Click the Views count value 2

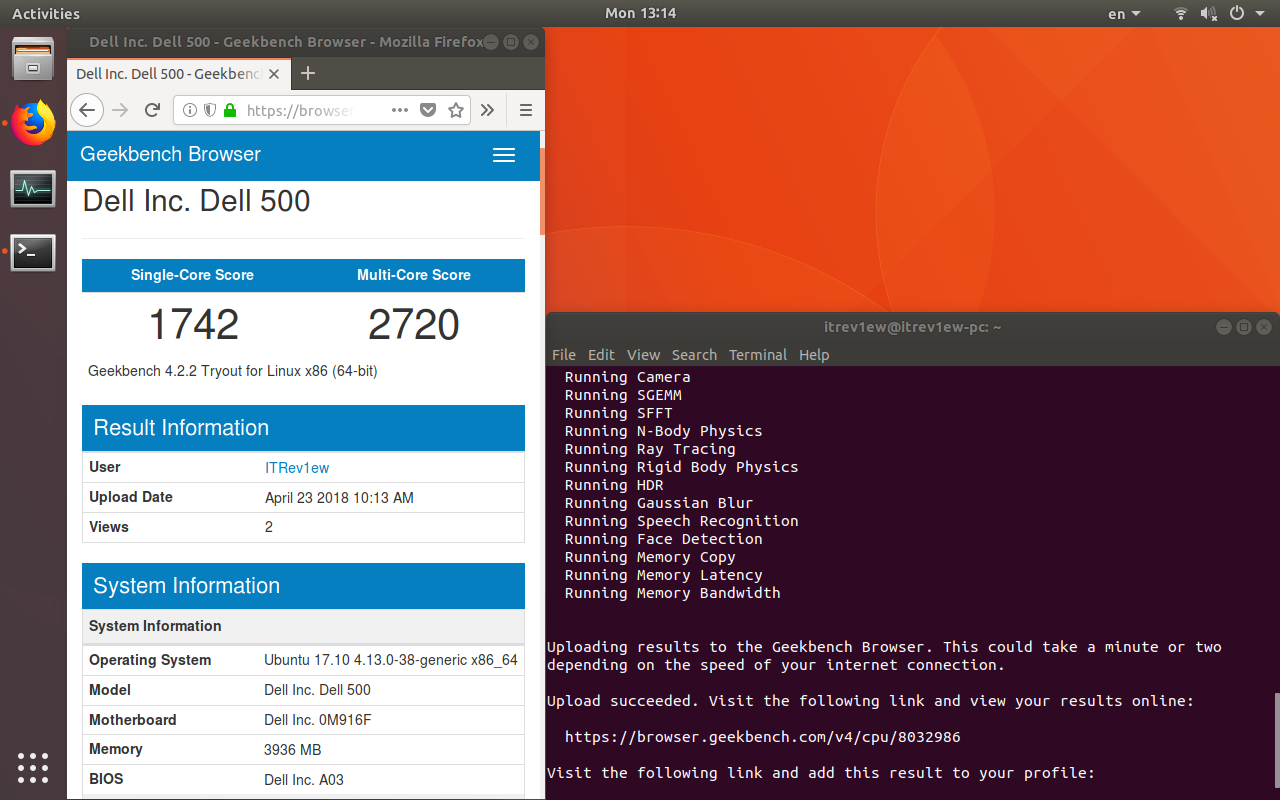click(269, 527)
